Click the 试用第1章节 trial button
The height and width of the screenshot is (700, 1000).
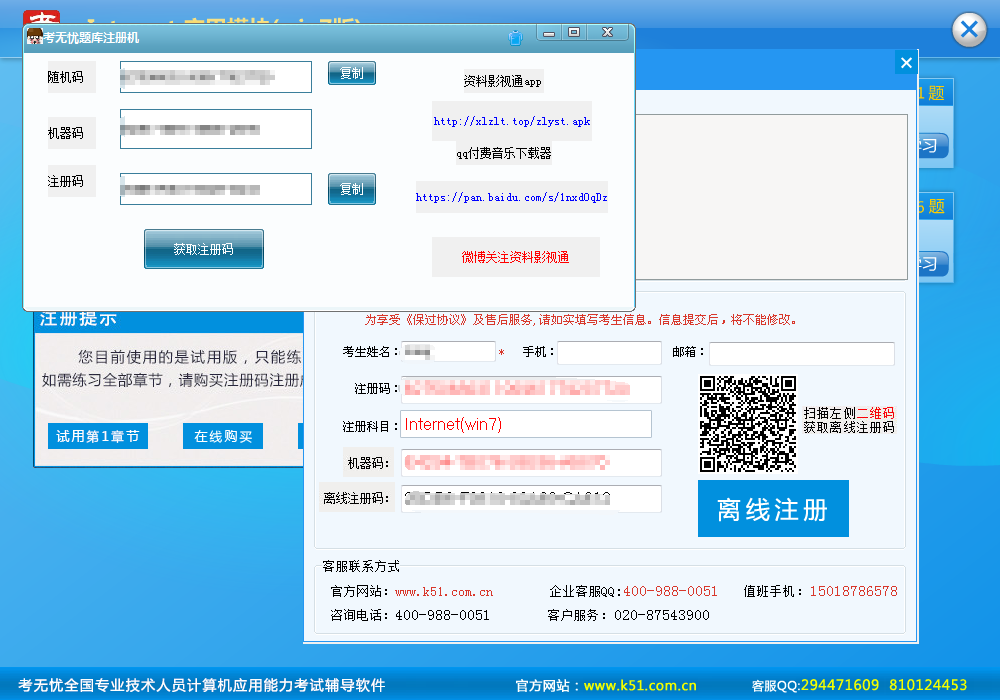click(x=97, y=436)
